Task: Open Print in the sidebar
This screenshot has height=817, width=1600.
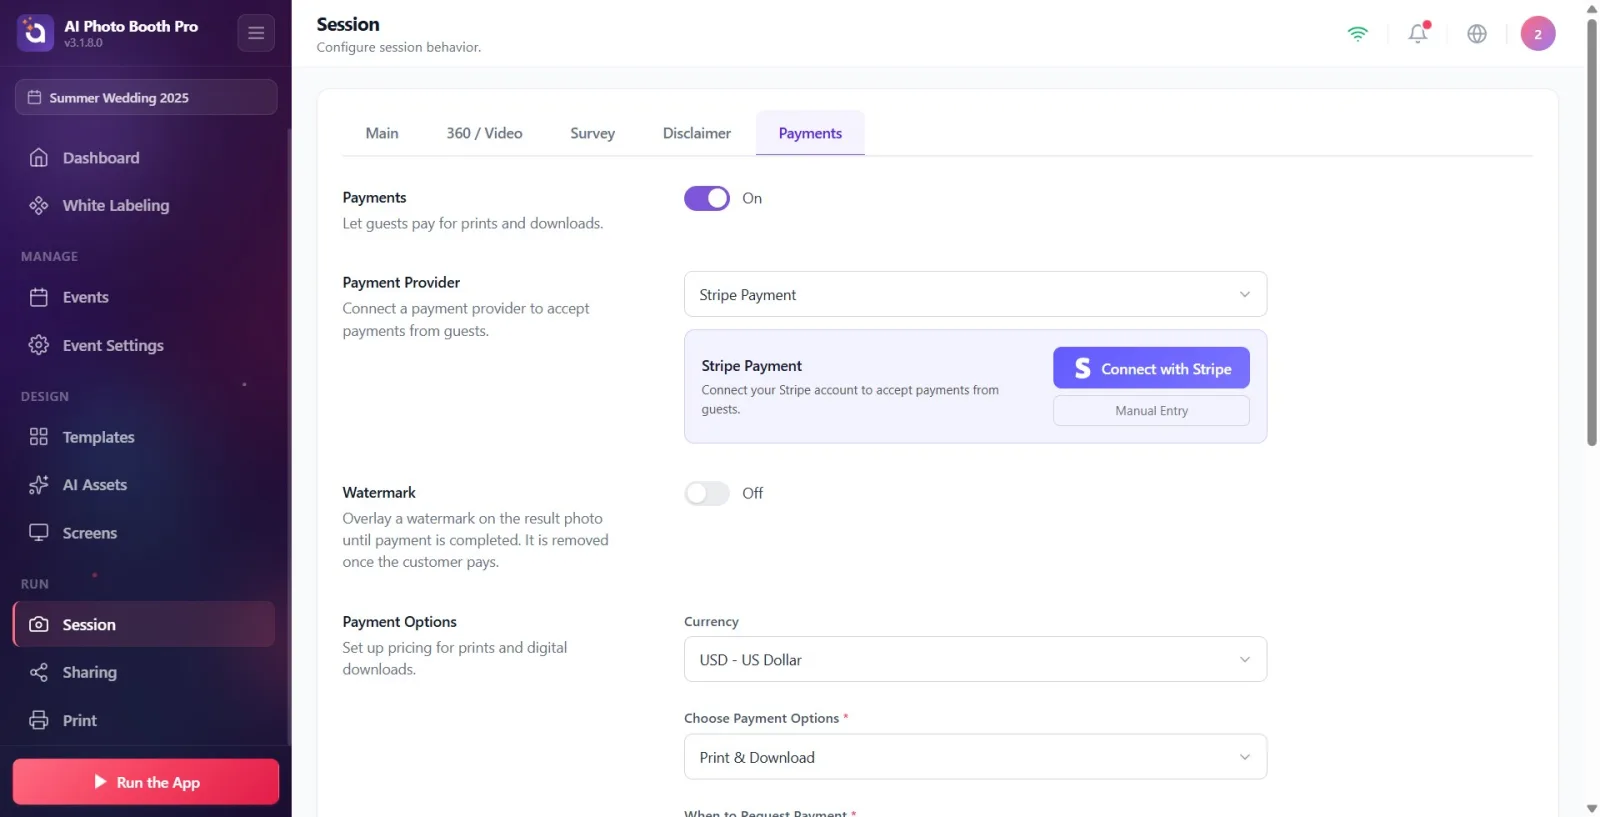Action: (145, 720)
